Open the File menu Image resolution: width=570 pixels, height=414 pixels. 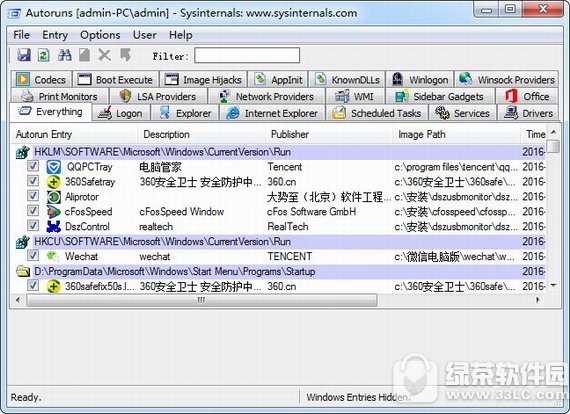click(21, 35)
